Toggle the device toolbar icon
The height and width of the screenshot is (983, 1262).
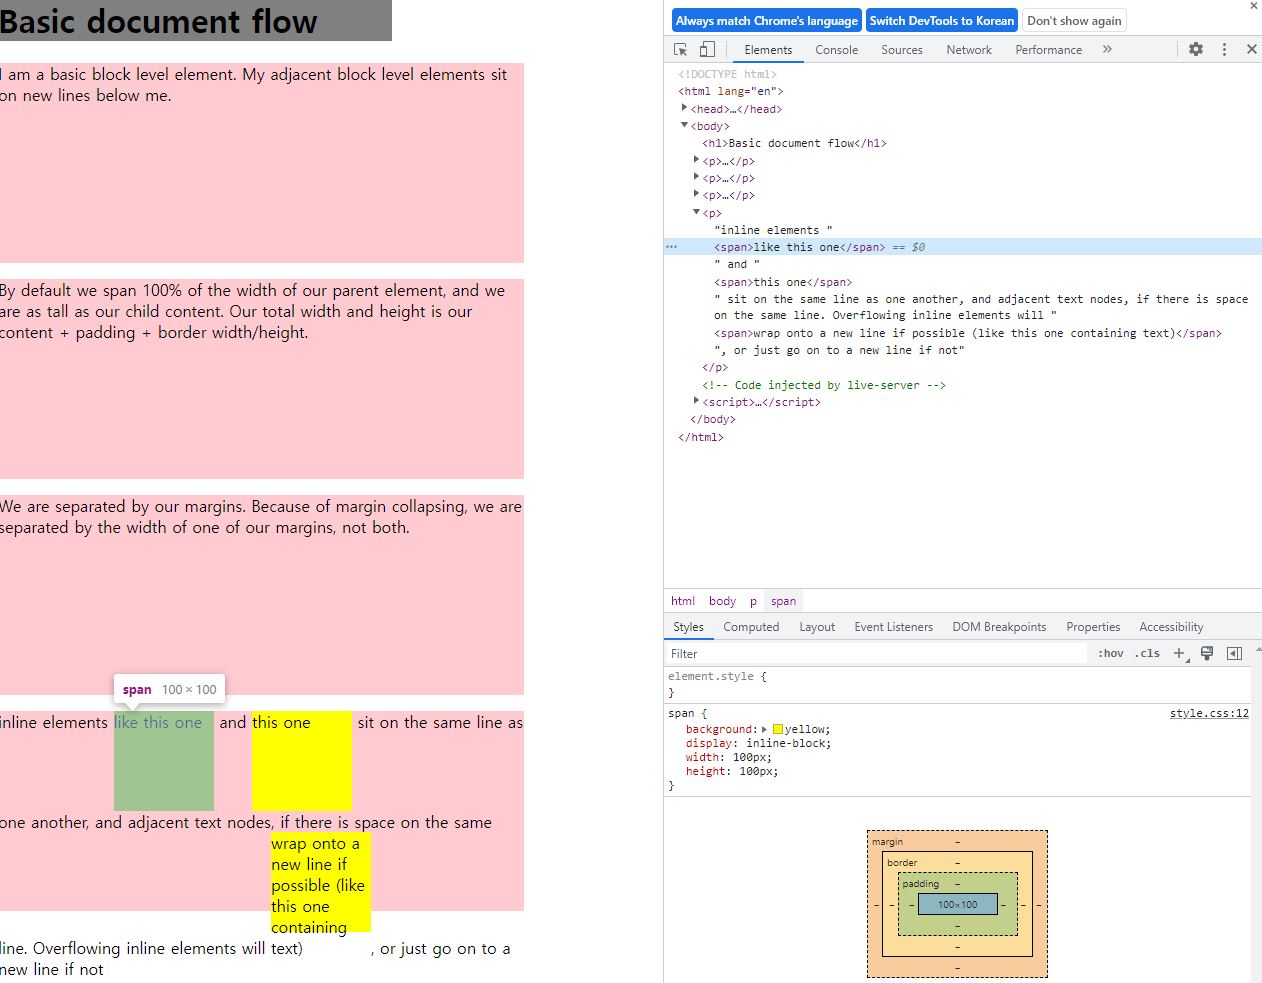click(x=707, y=49)
